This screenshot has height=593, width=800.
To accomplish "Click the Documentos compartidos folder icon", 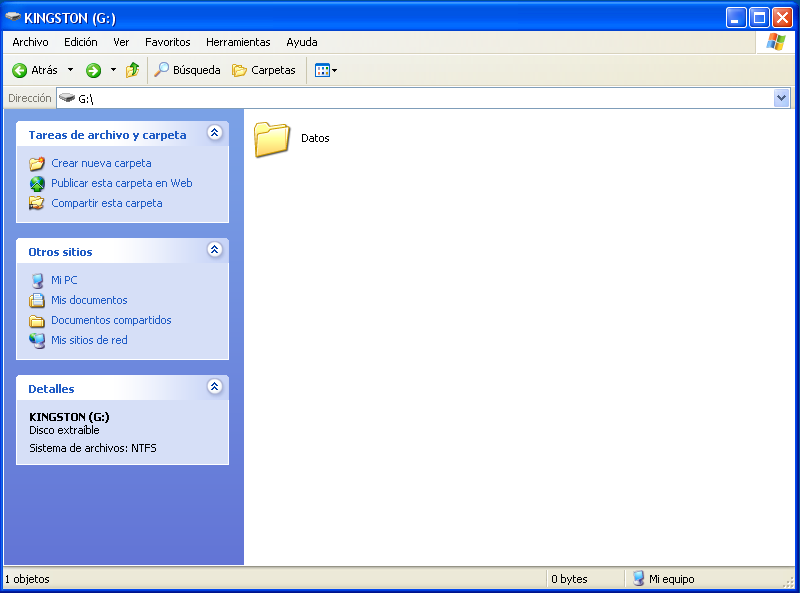I will [37, 320].
